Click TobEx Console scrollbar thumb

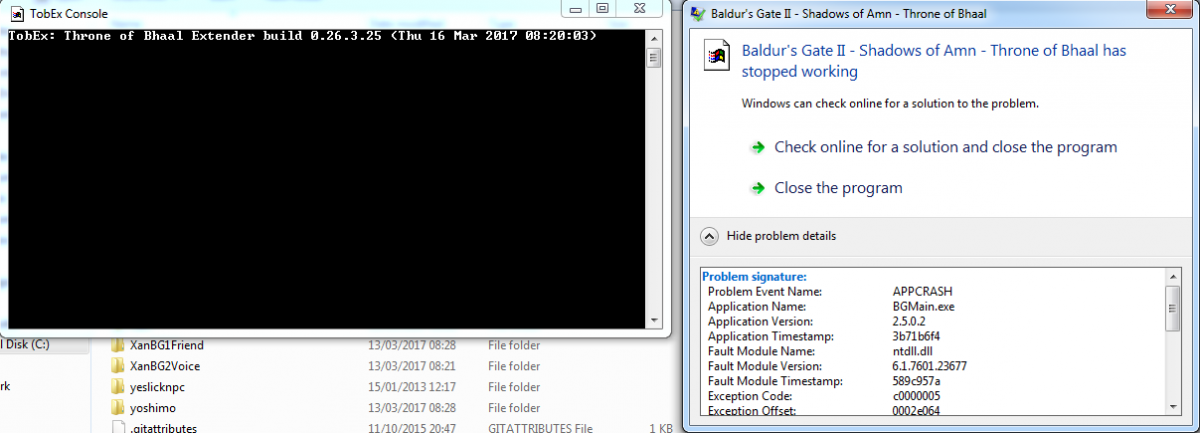point(654,57)
